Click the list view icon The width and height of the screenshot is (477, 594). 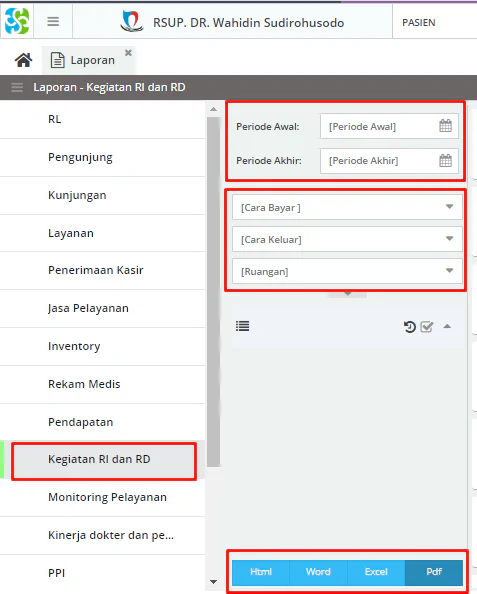coord(242,326)
